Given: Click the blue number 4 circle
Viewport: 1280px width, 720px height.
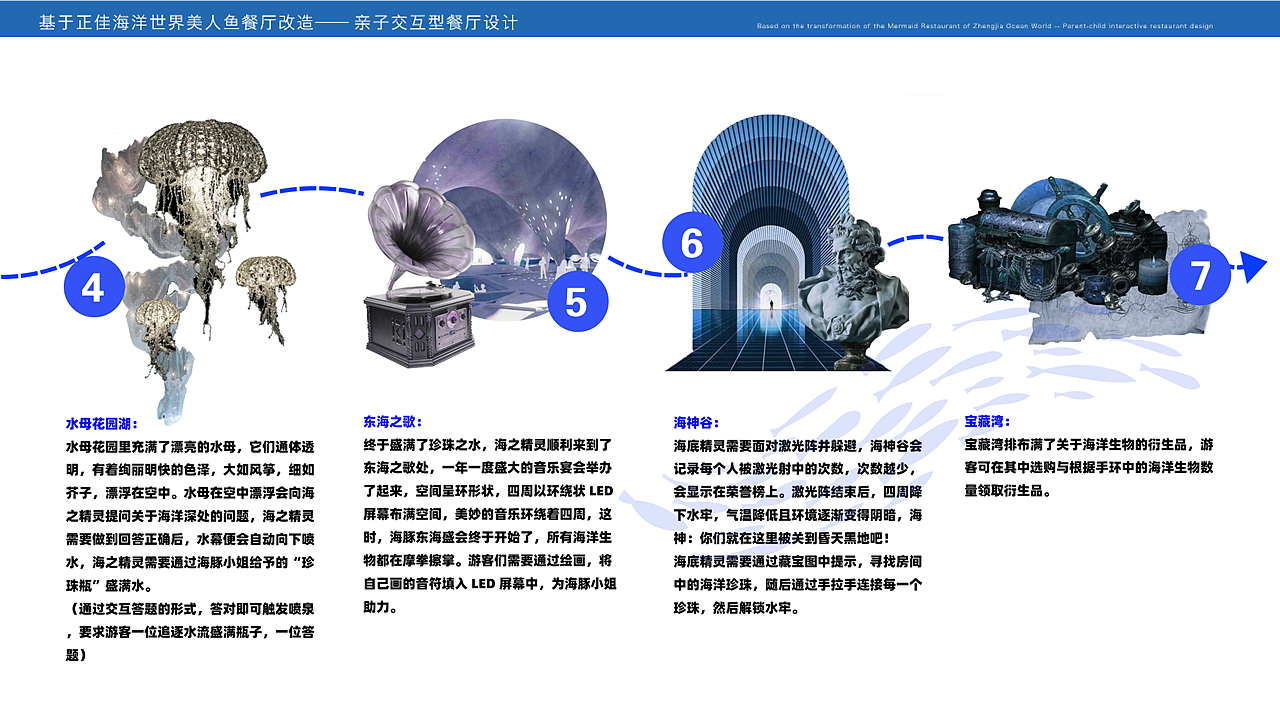Looking at the screenshot, I should coord(93,288).
